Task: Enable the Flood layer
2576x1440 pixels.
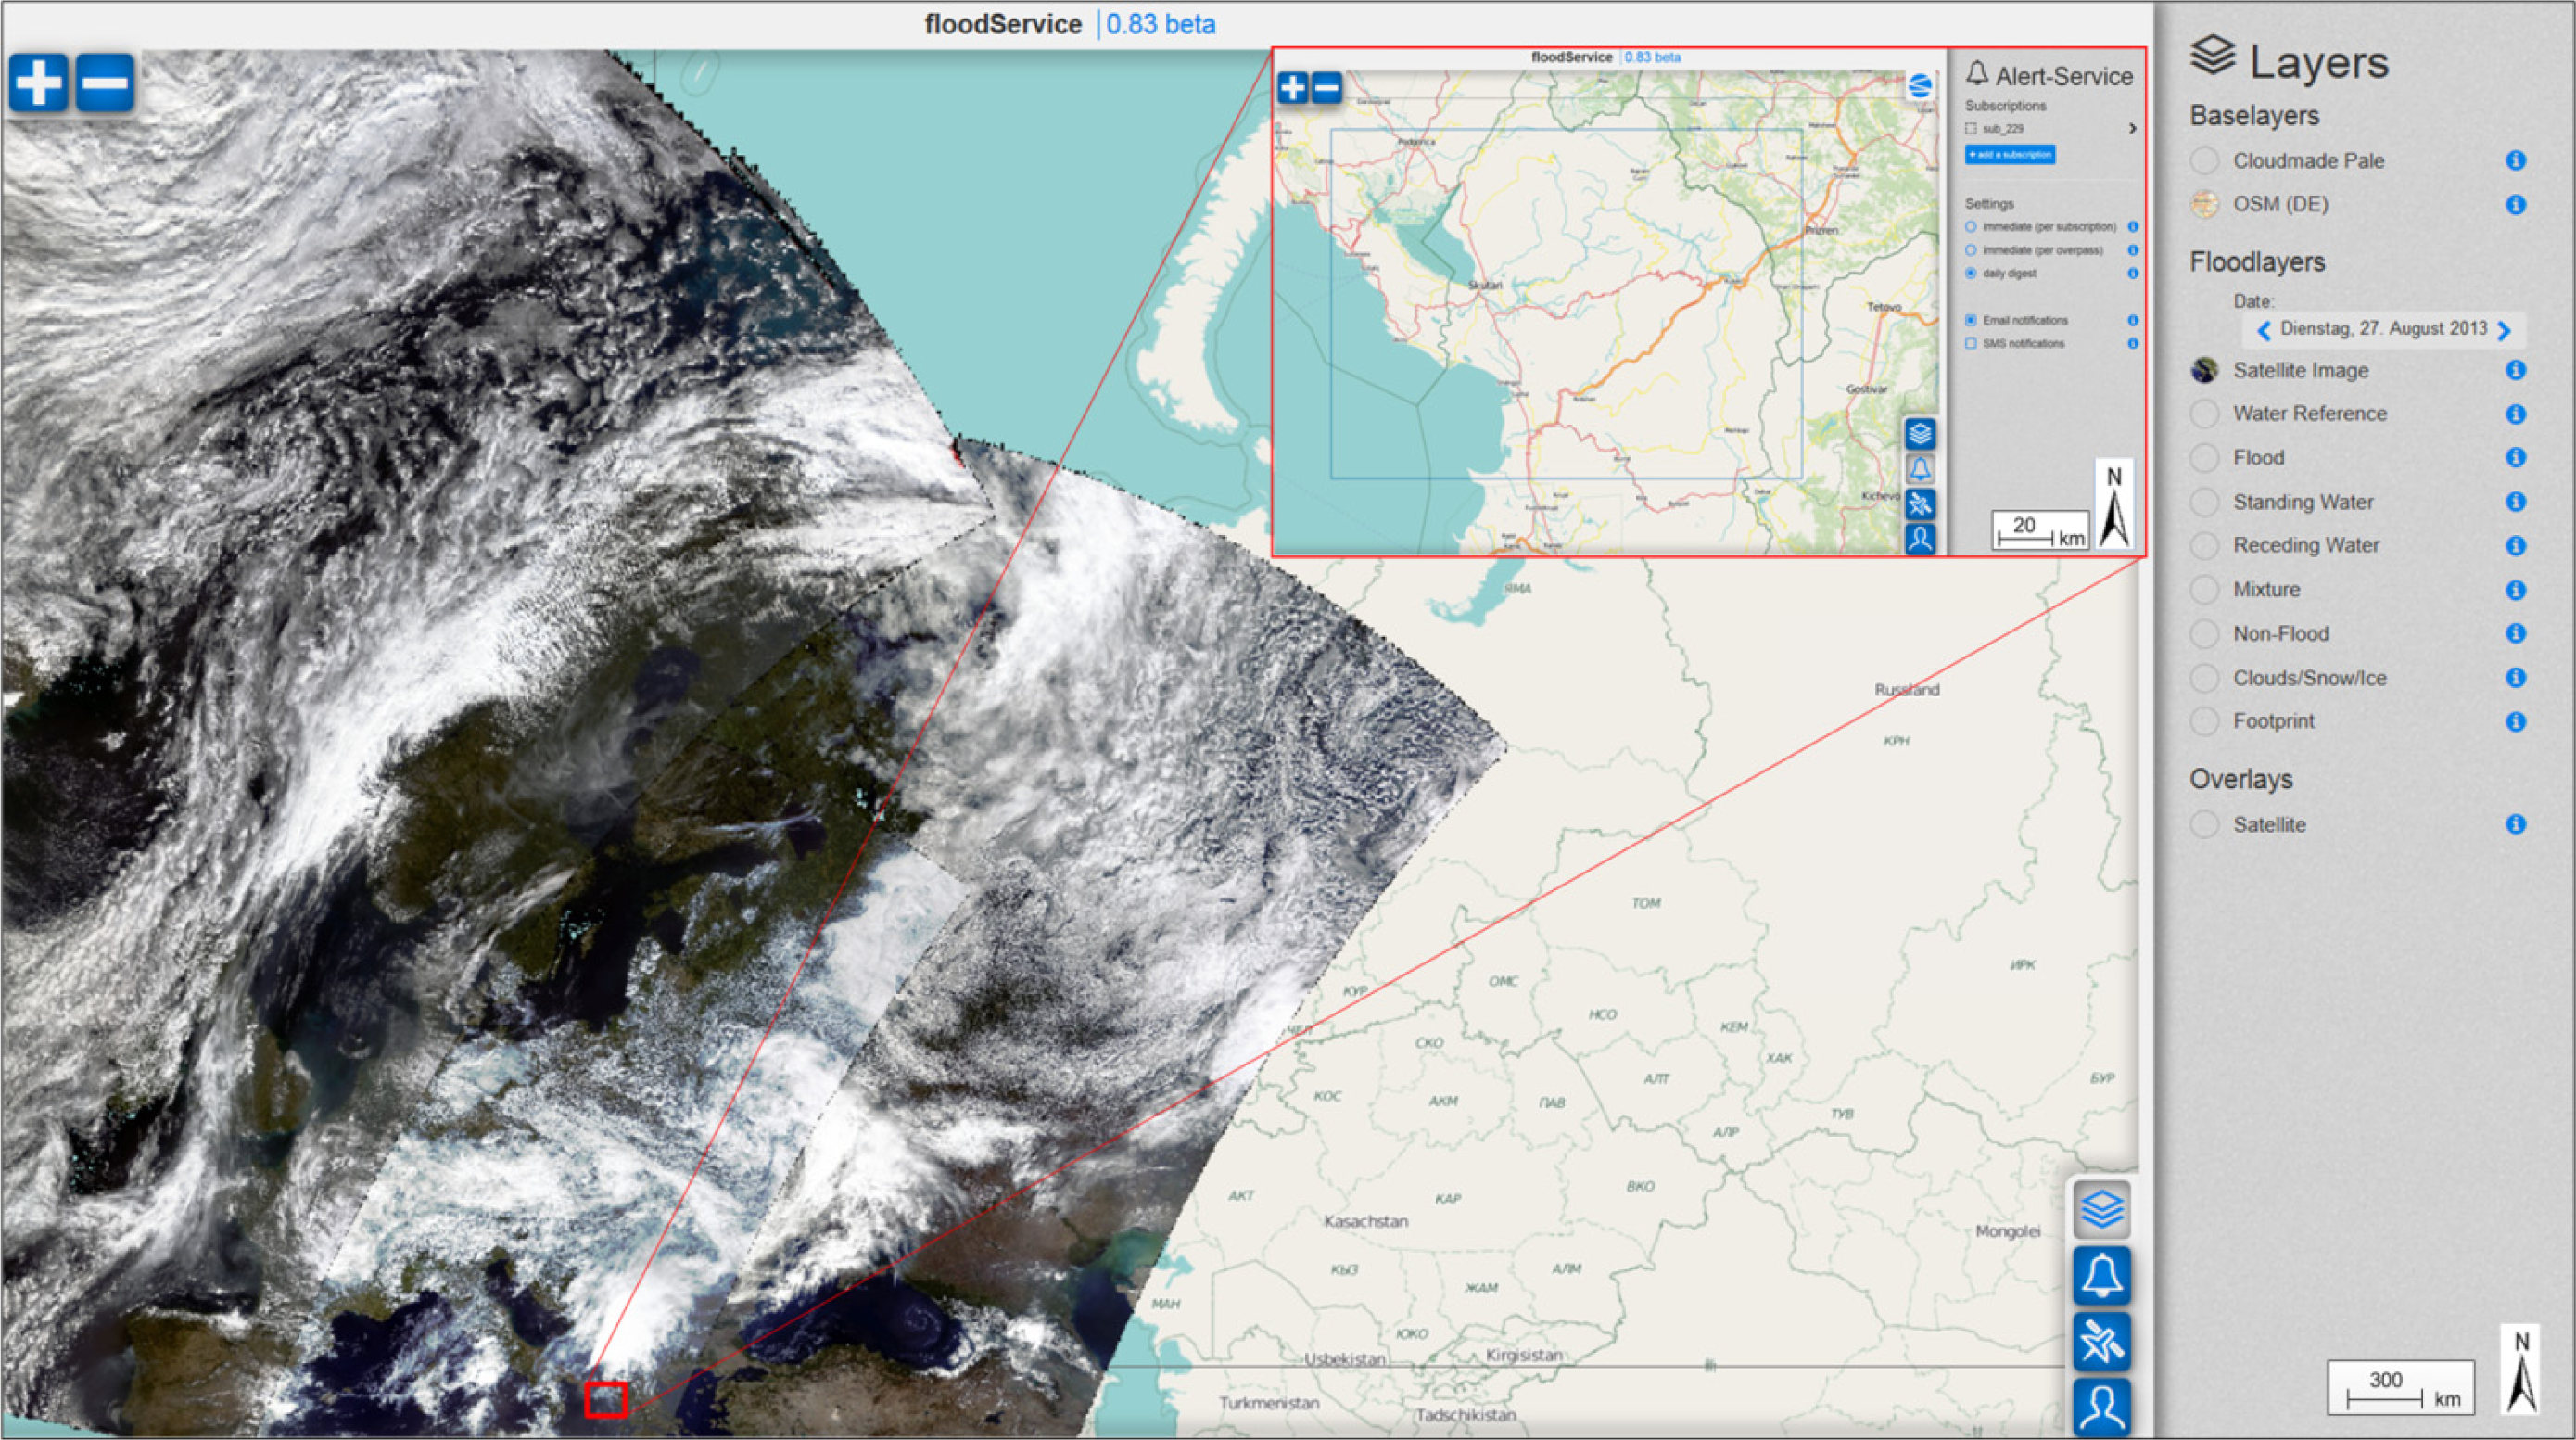Action: pos(2204,458)
